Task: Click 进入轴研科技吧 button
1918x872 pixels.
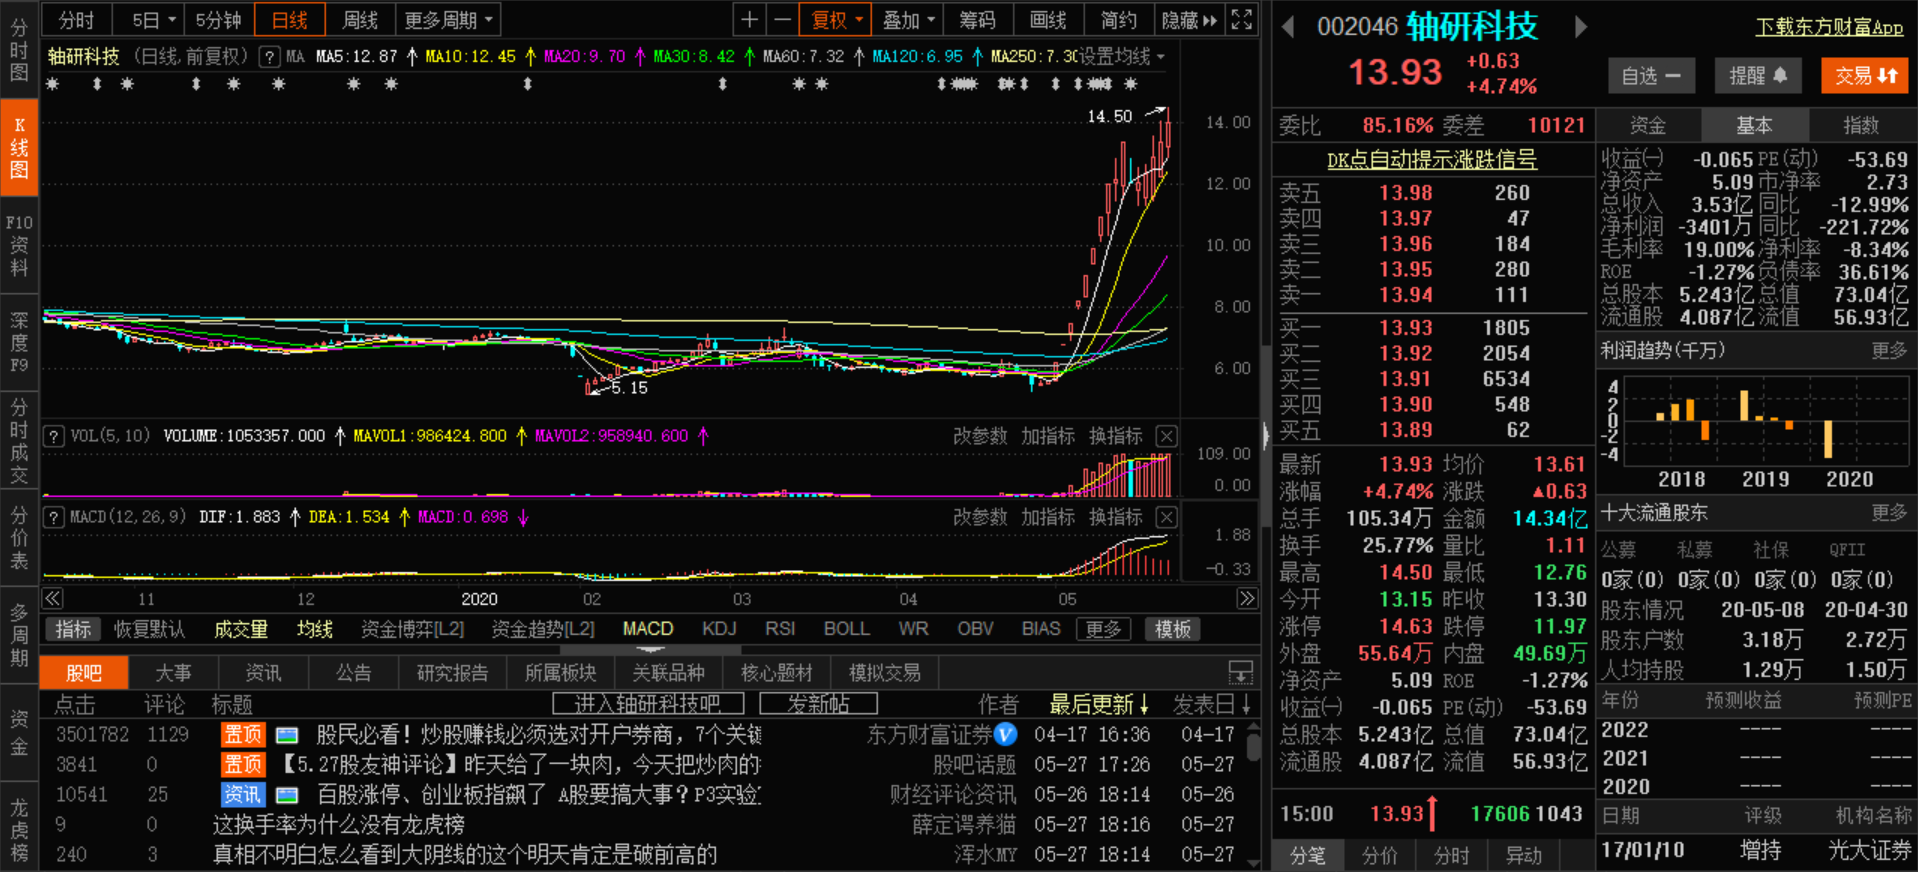Action: pyautogui.click(x=648, y=704)
